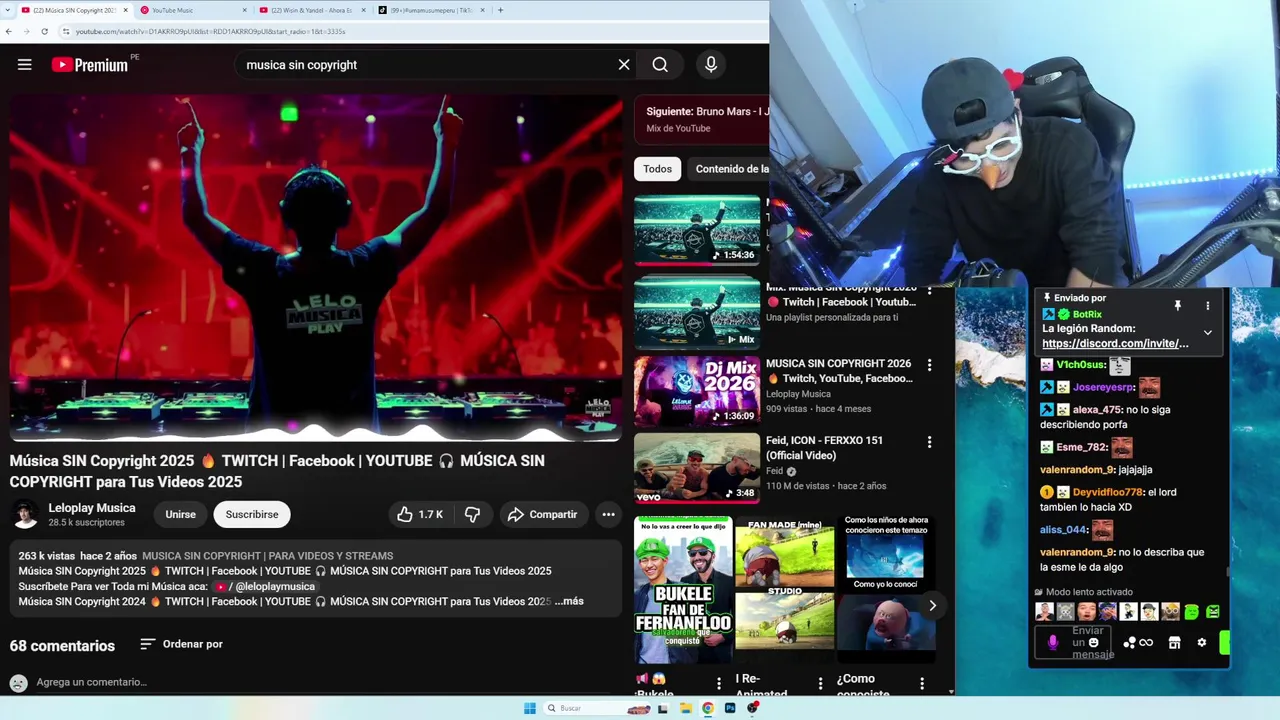Click the purple microphone in chat input
1280x720 pixels.
(1052, 643)
